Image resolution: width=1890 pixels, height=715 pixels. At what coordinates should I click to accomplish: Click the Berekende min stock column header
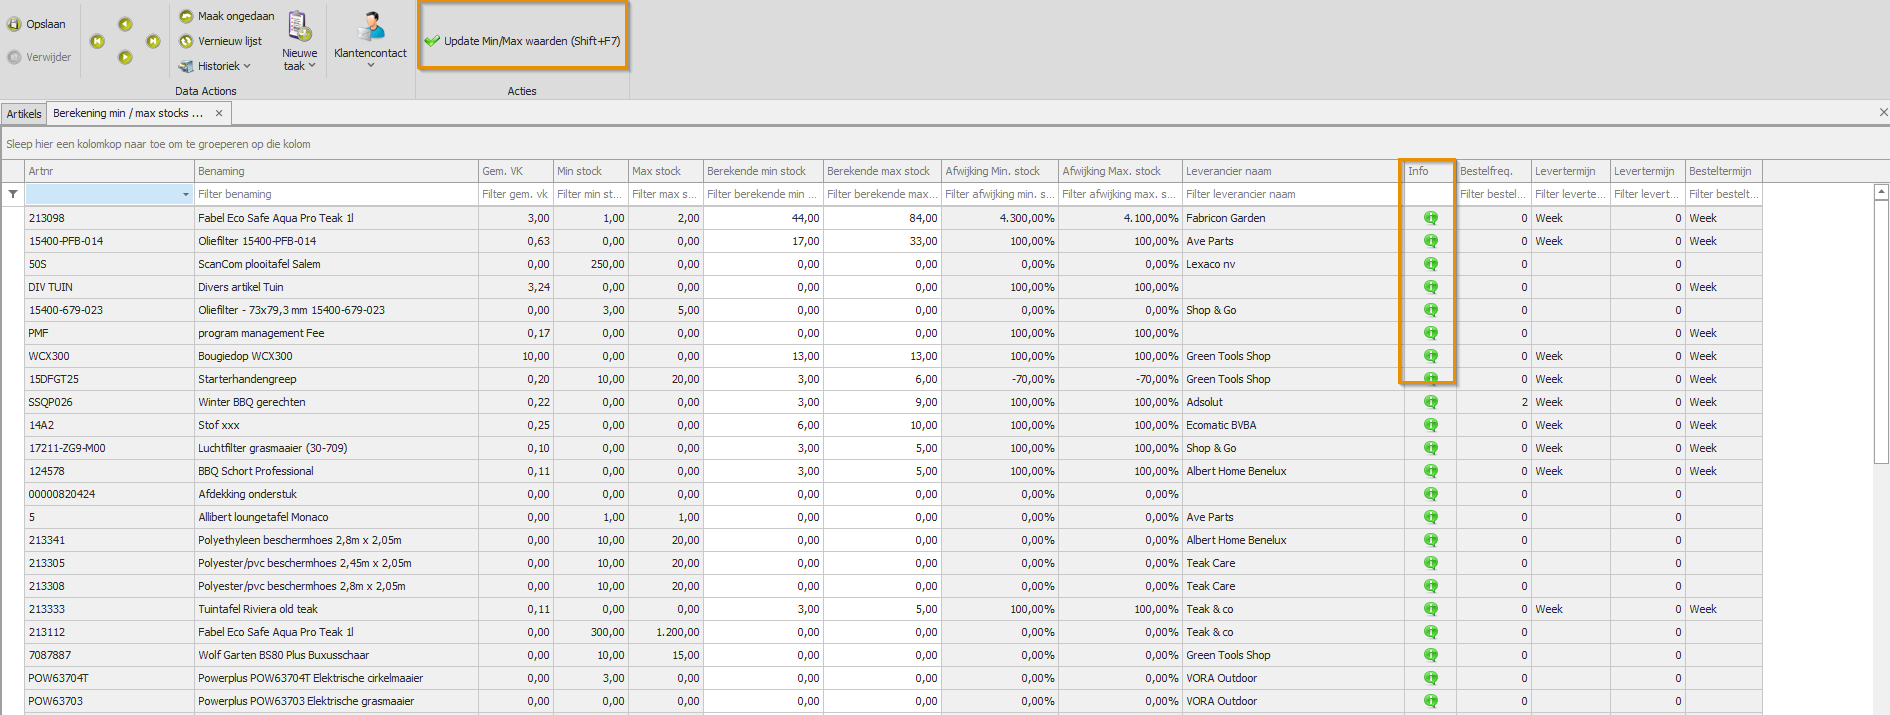tap(763, 171)
